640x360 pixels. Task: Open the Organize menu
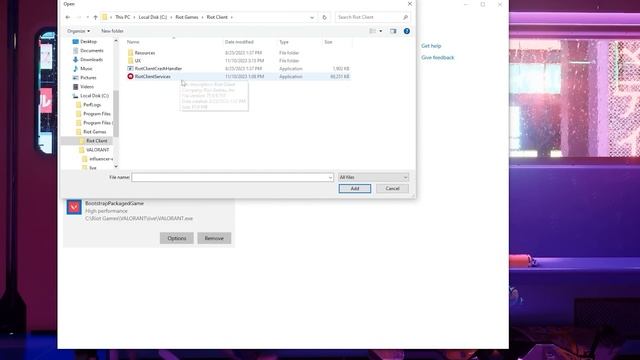[x=78, y=31]
